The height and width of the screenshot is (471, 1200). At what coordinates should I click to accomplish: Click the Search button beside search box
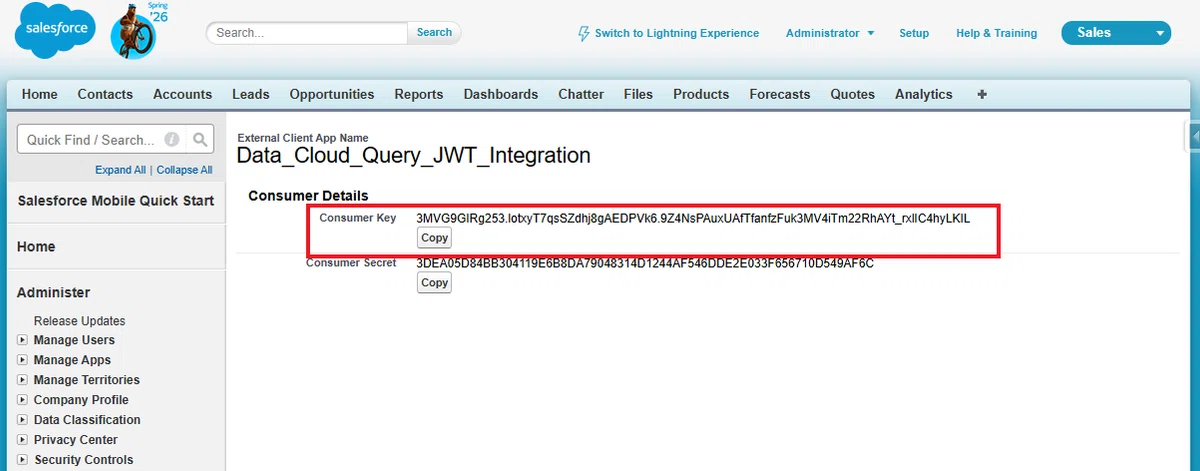434,32
